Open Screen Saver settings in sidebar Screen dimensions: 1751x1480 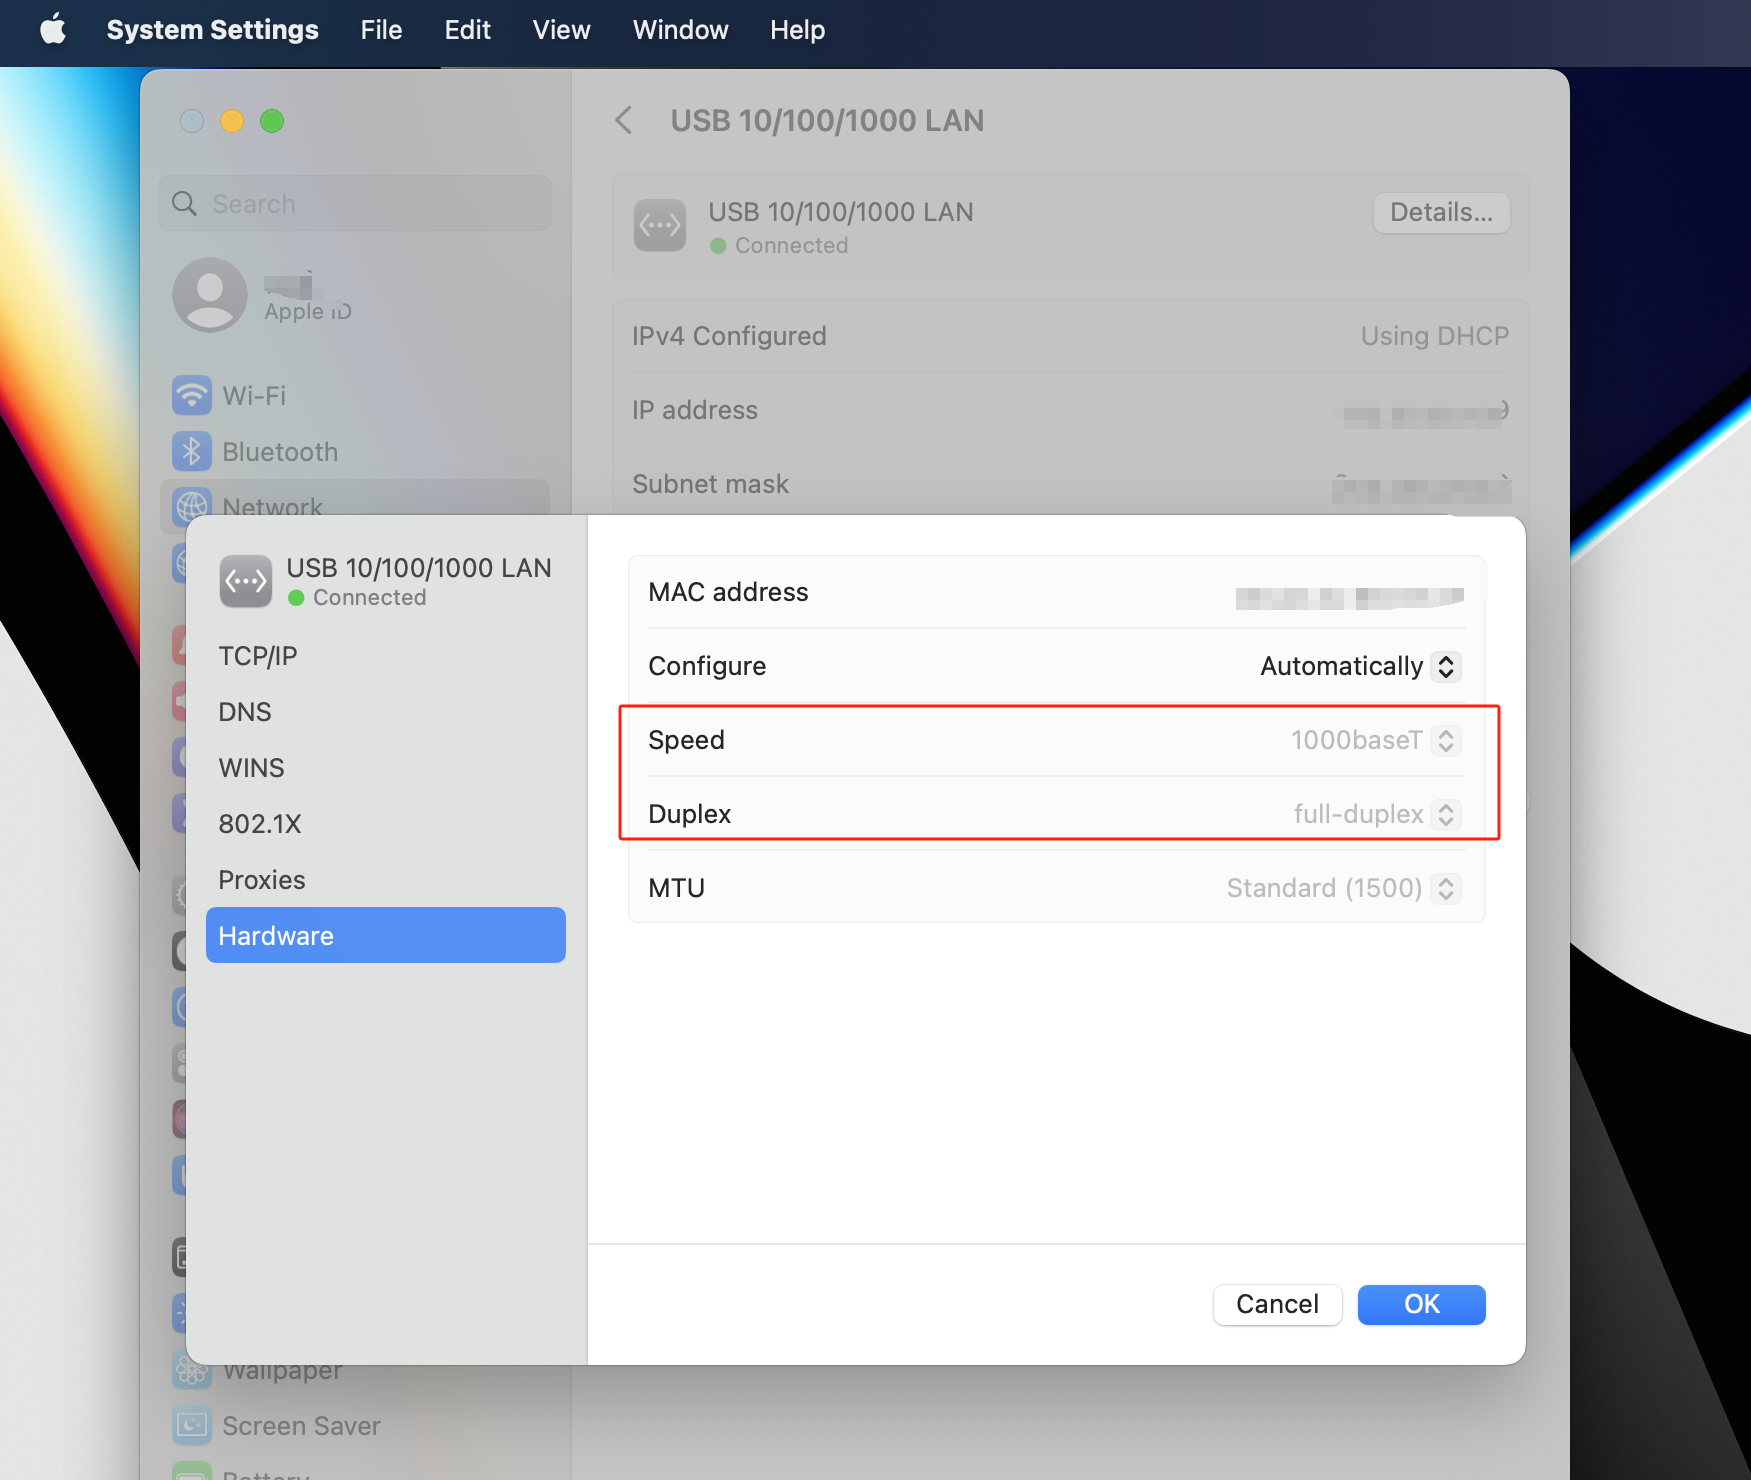point(301,1426)
